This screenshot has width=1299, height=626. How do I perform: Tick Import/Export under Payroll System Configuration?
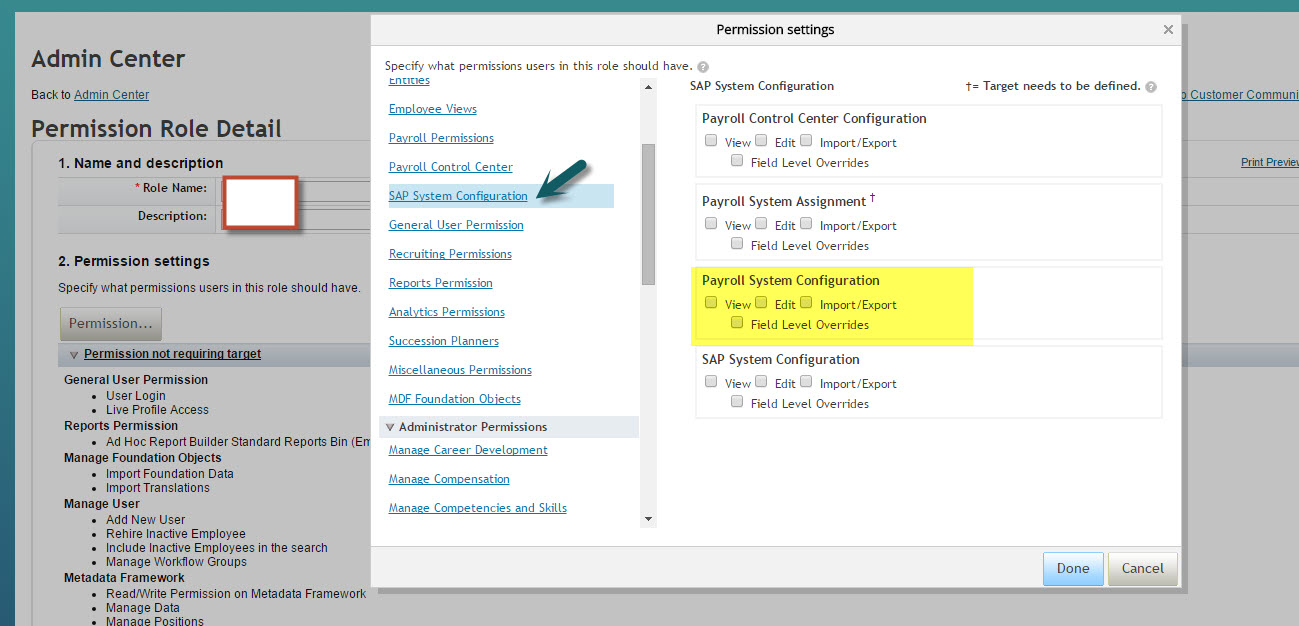coord(806,302)
